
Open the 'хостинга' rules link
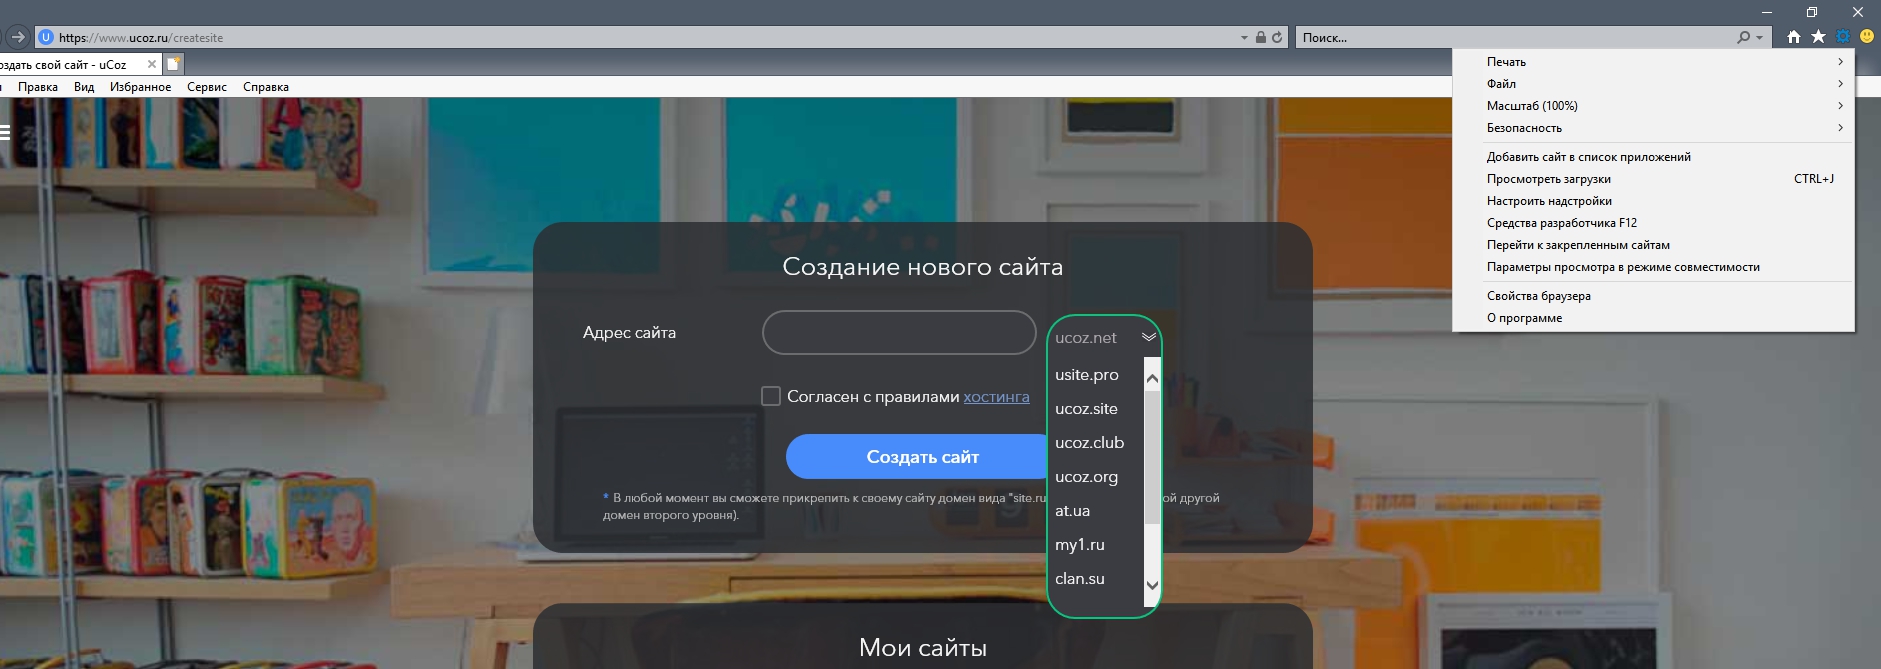pyautogui.click(x=996, y=396)
